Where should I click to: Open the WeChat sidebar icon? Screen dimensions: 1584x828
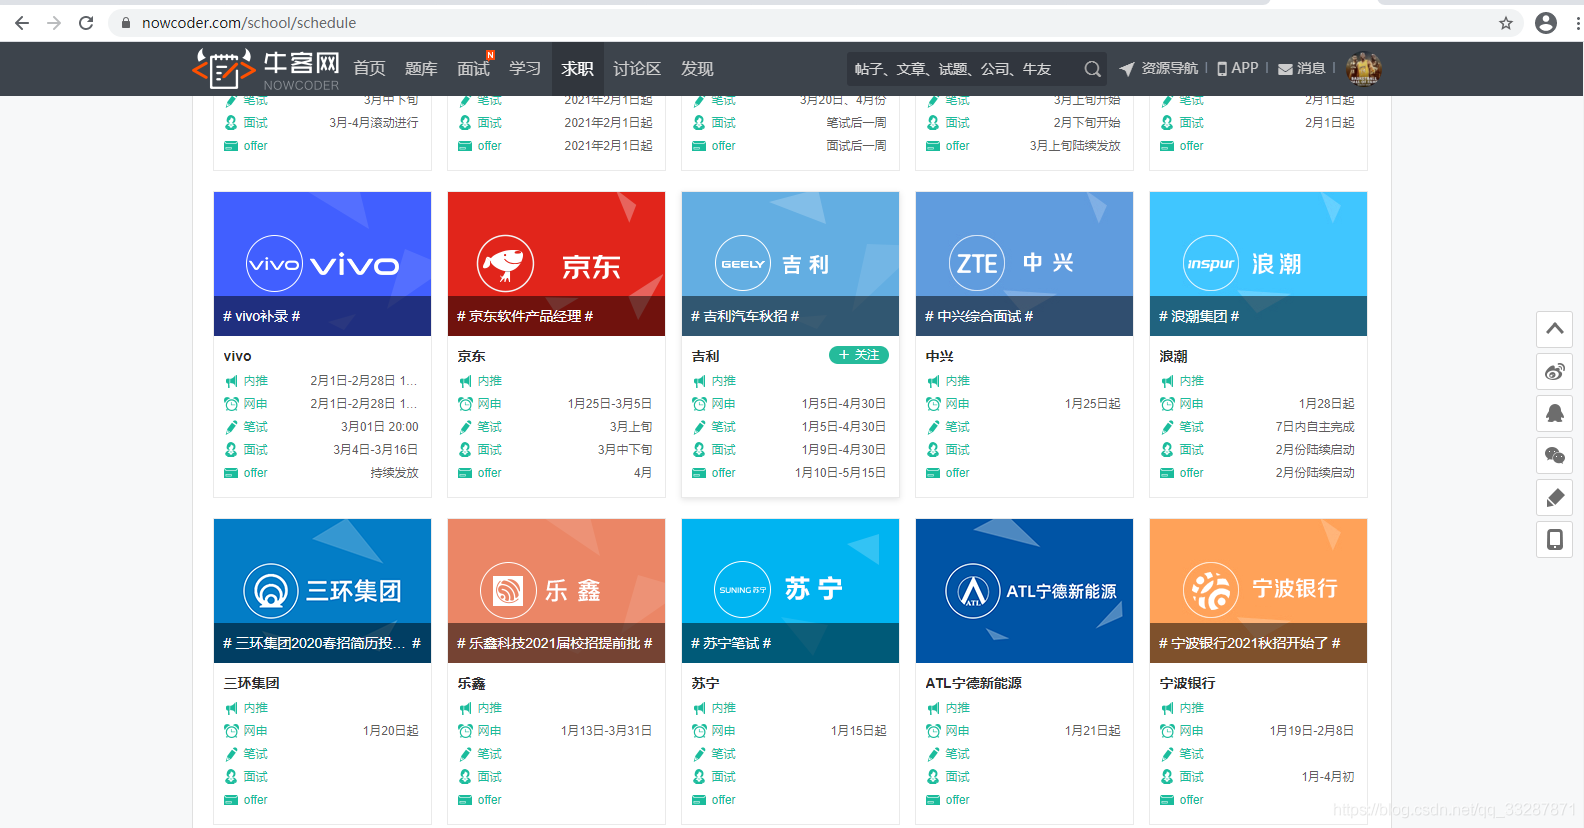point(1555,456)
